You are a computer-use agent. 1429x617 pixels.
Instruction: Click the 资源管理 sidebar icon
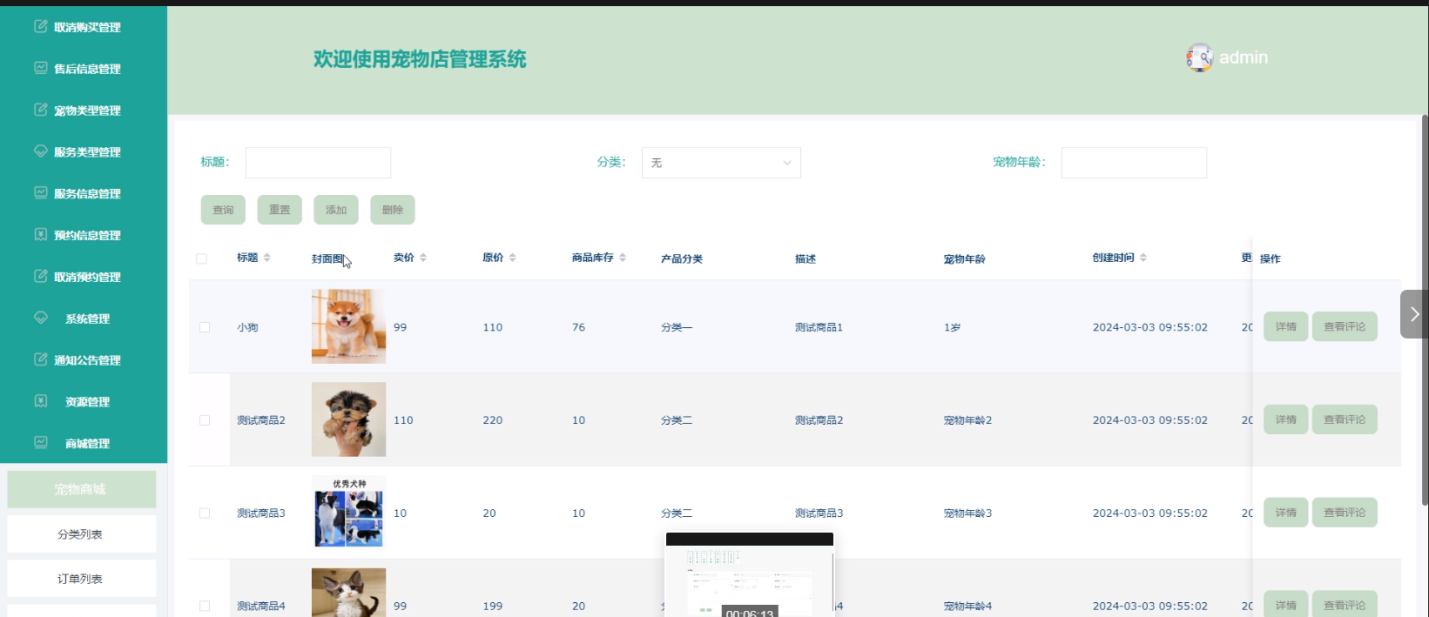pyautogui.click(x=41, y=402)
